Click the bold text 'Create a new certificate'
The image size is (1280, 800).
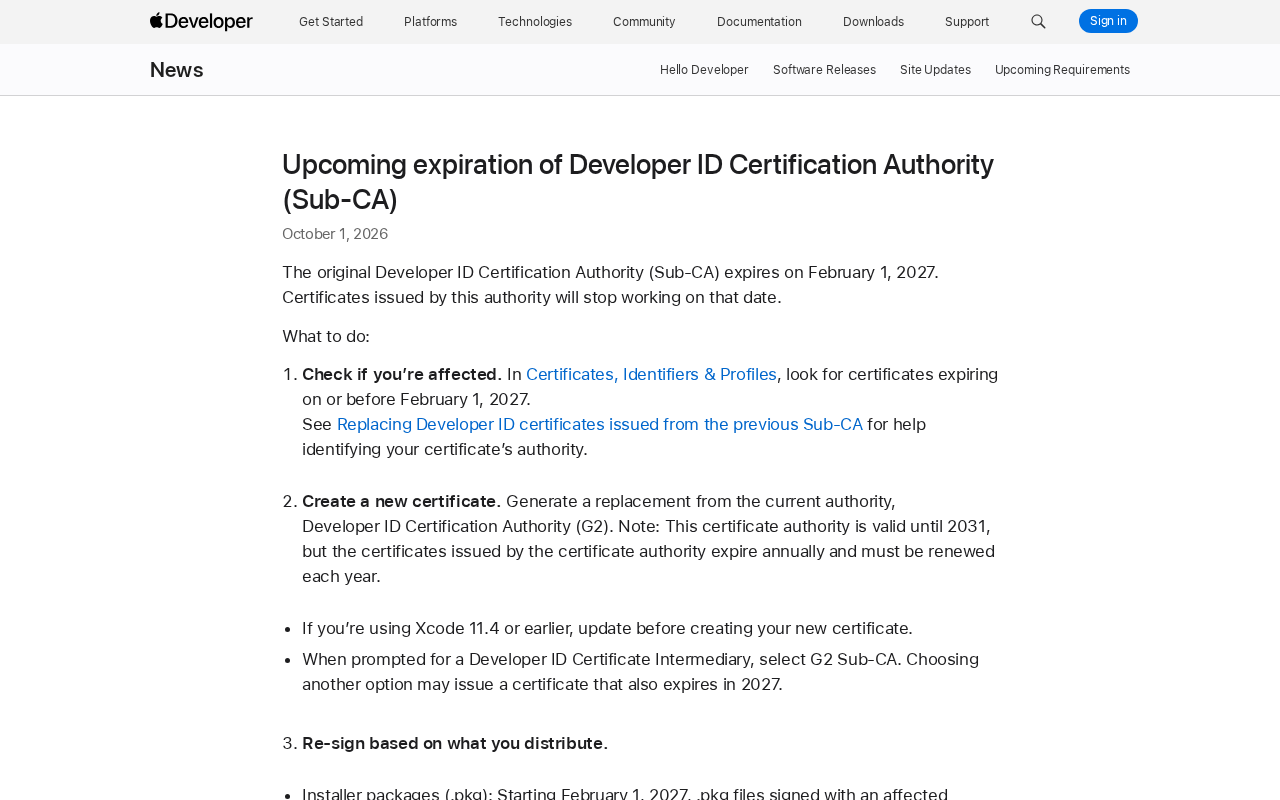(x=399, y=501)
